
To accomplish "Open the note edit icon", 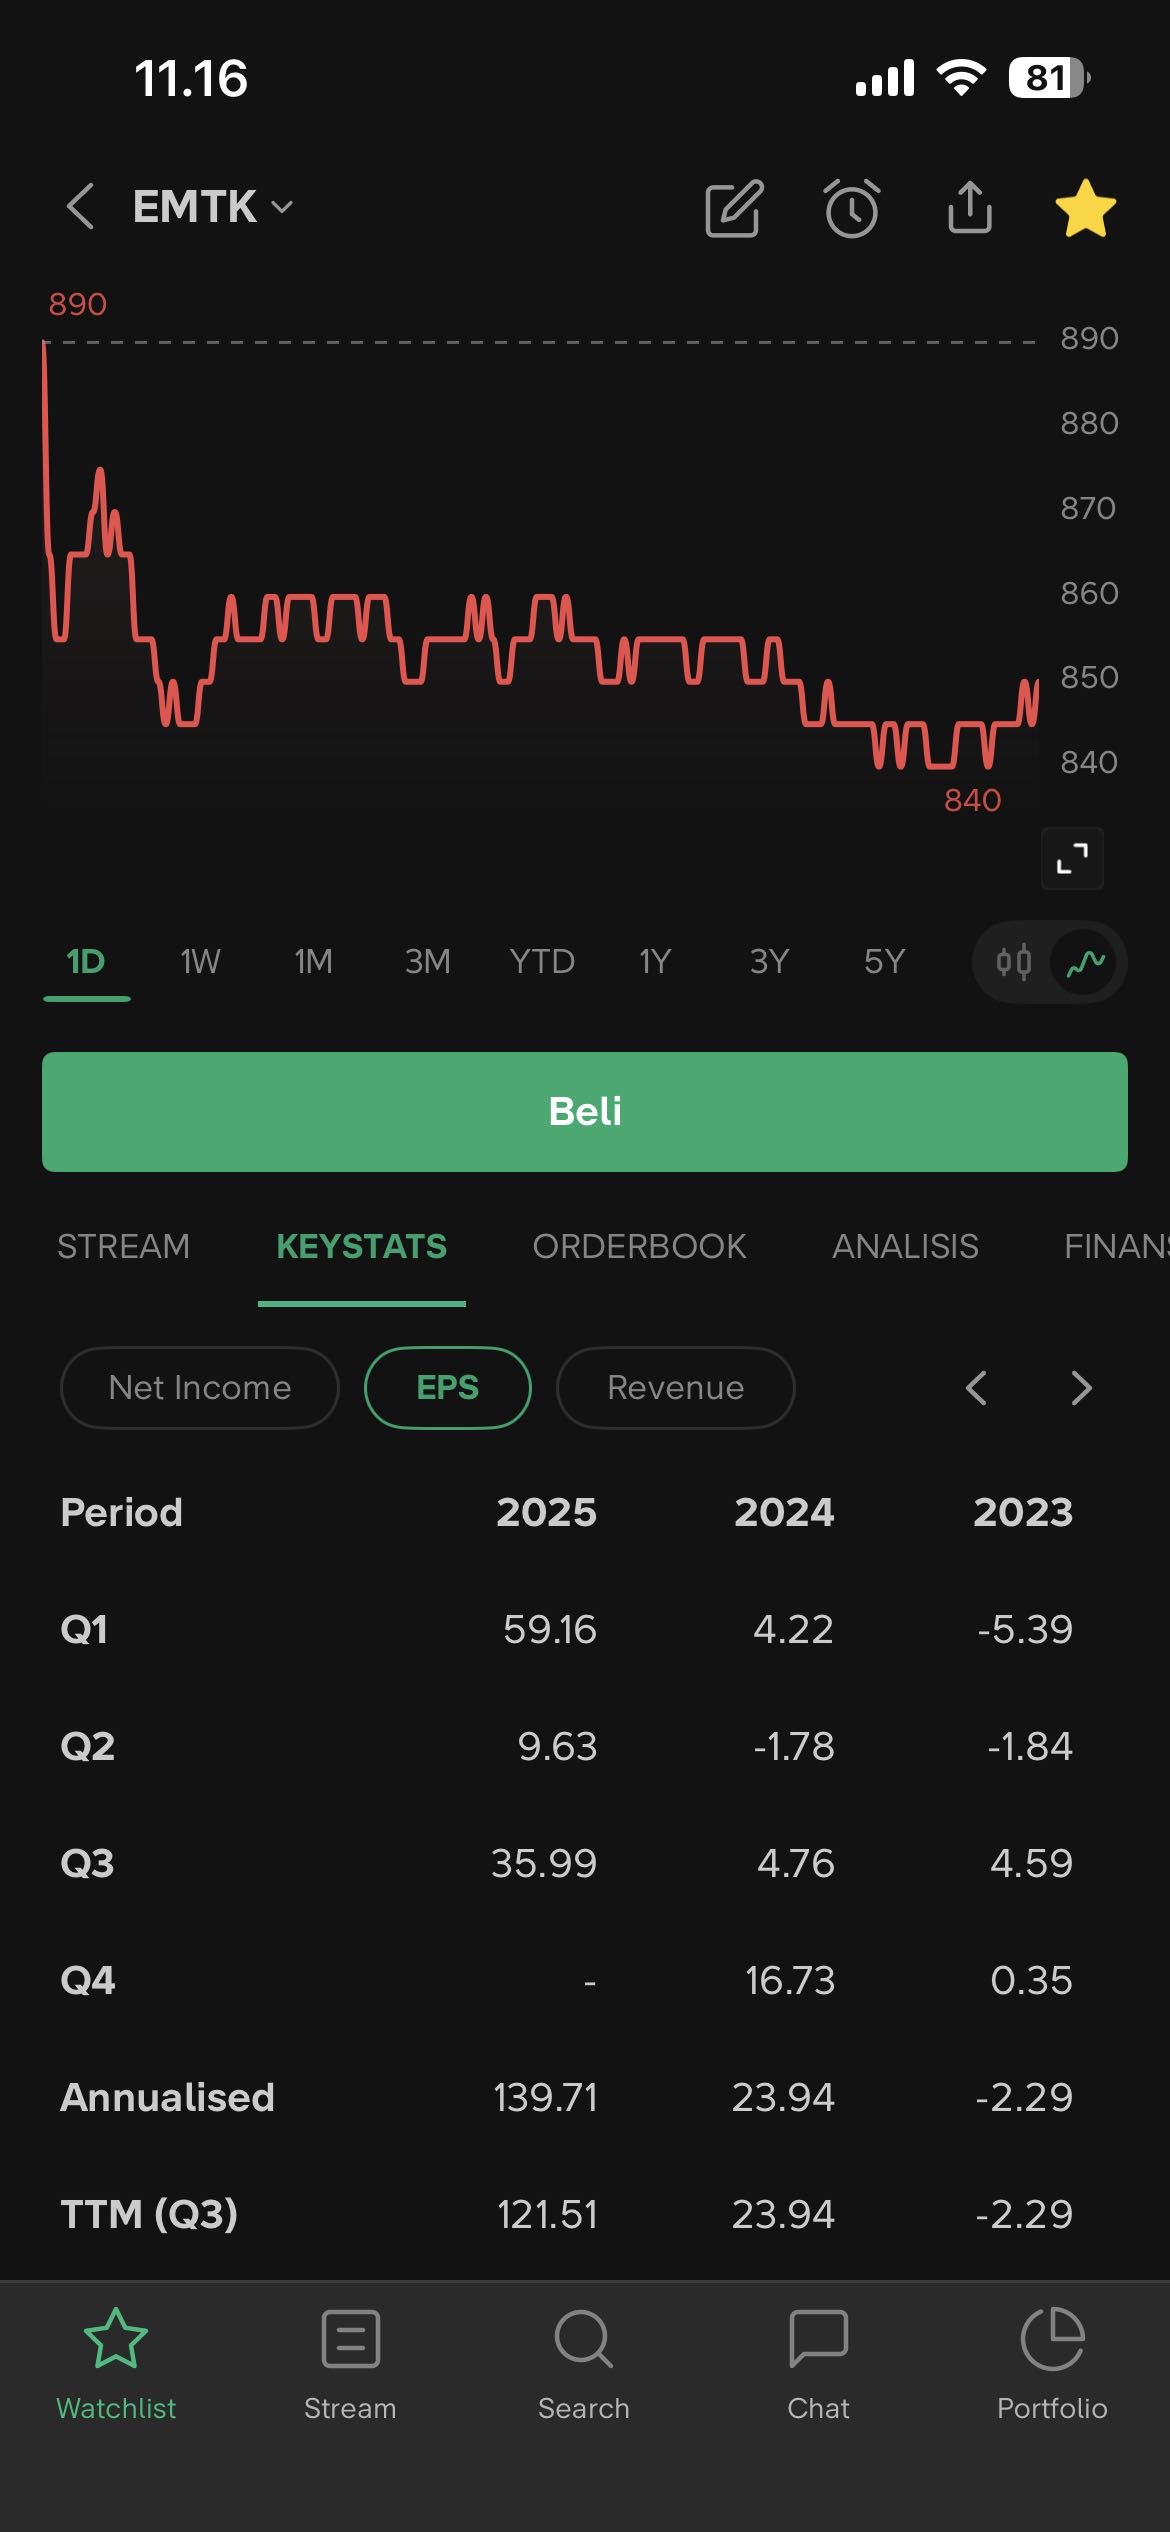I will [734, 209].
